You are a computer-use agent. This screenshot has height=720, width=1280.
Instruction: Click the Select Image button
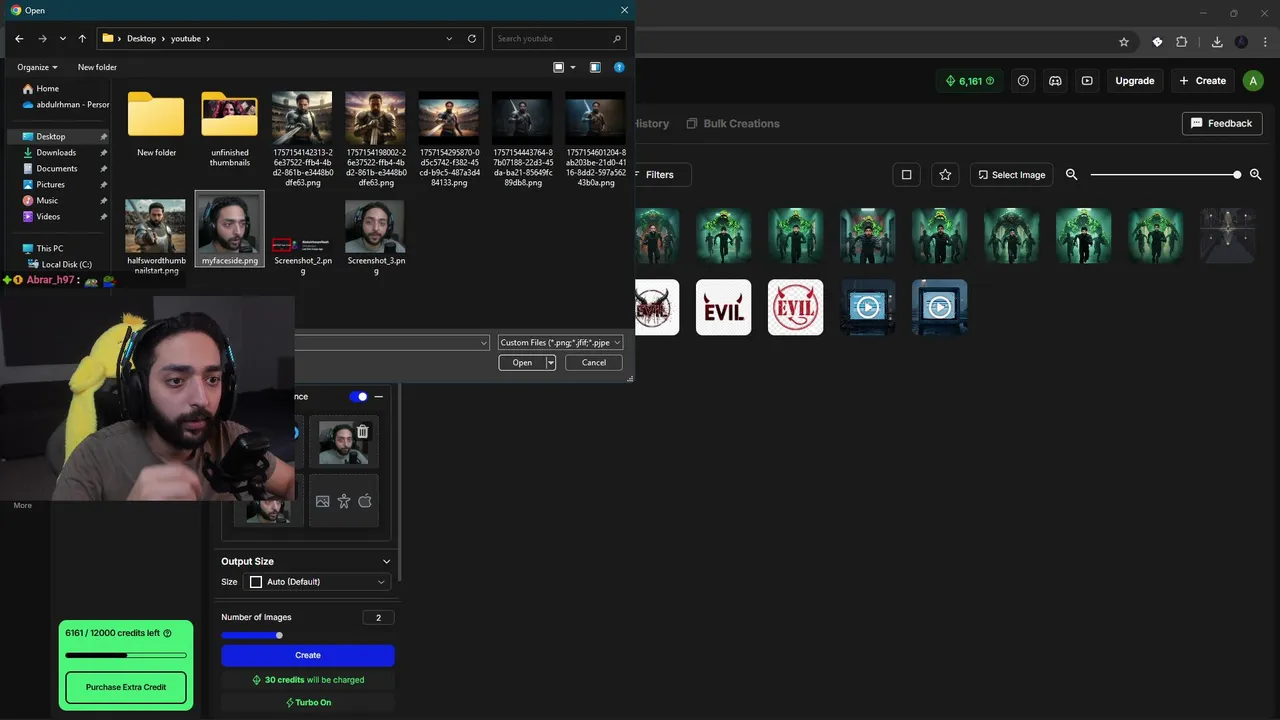[x=1011, y=174]
